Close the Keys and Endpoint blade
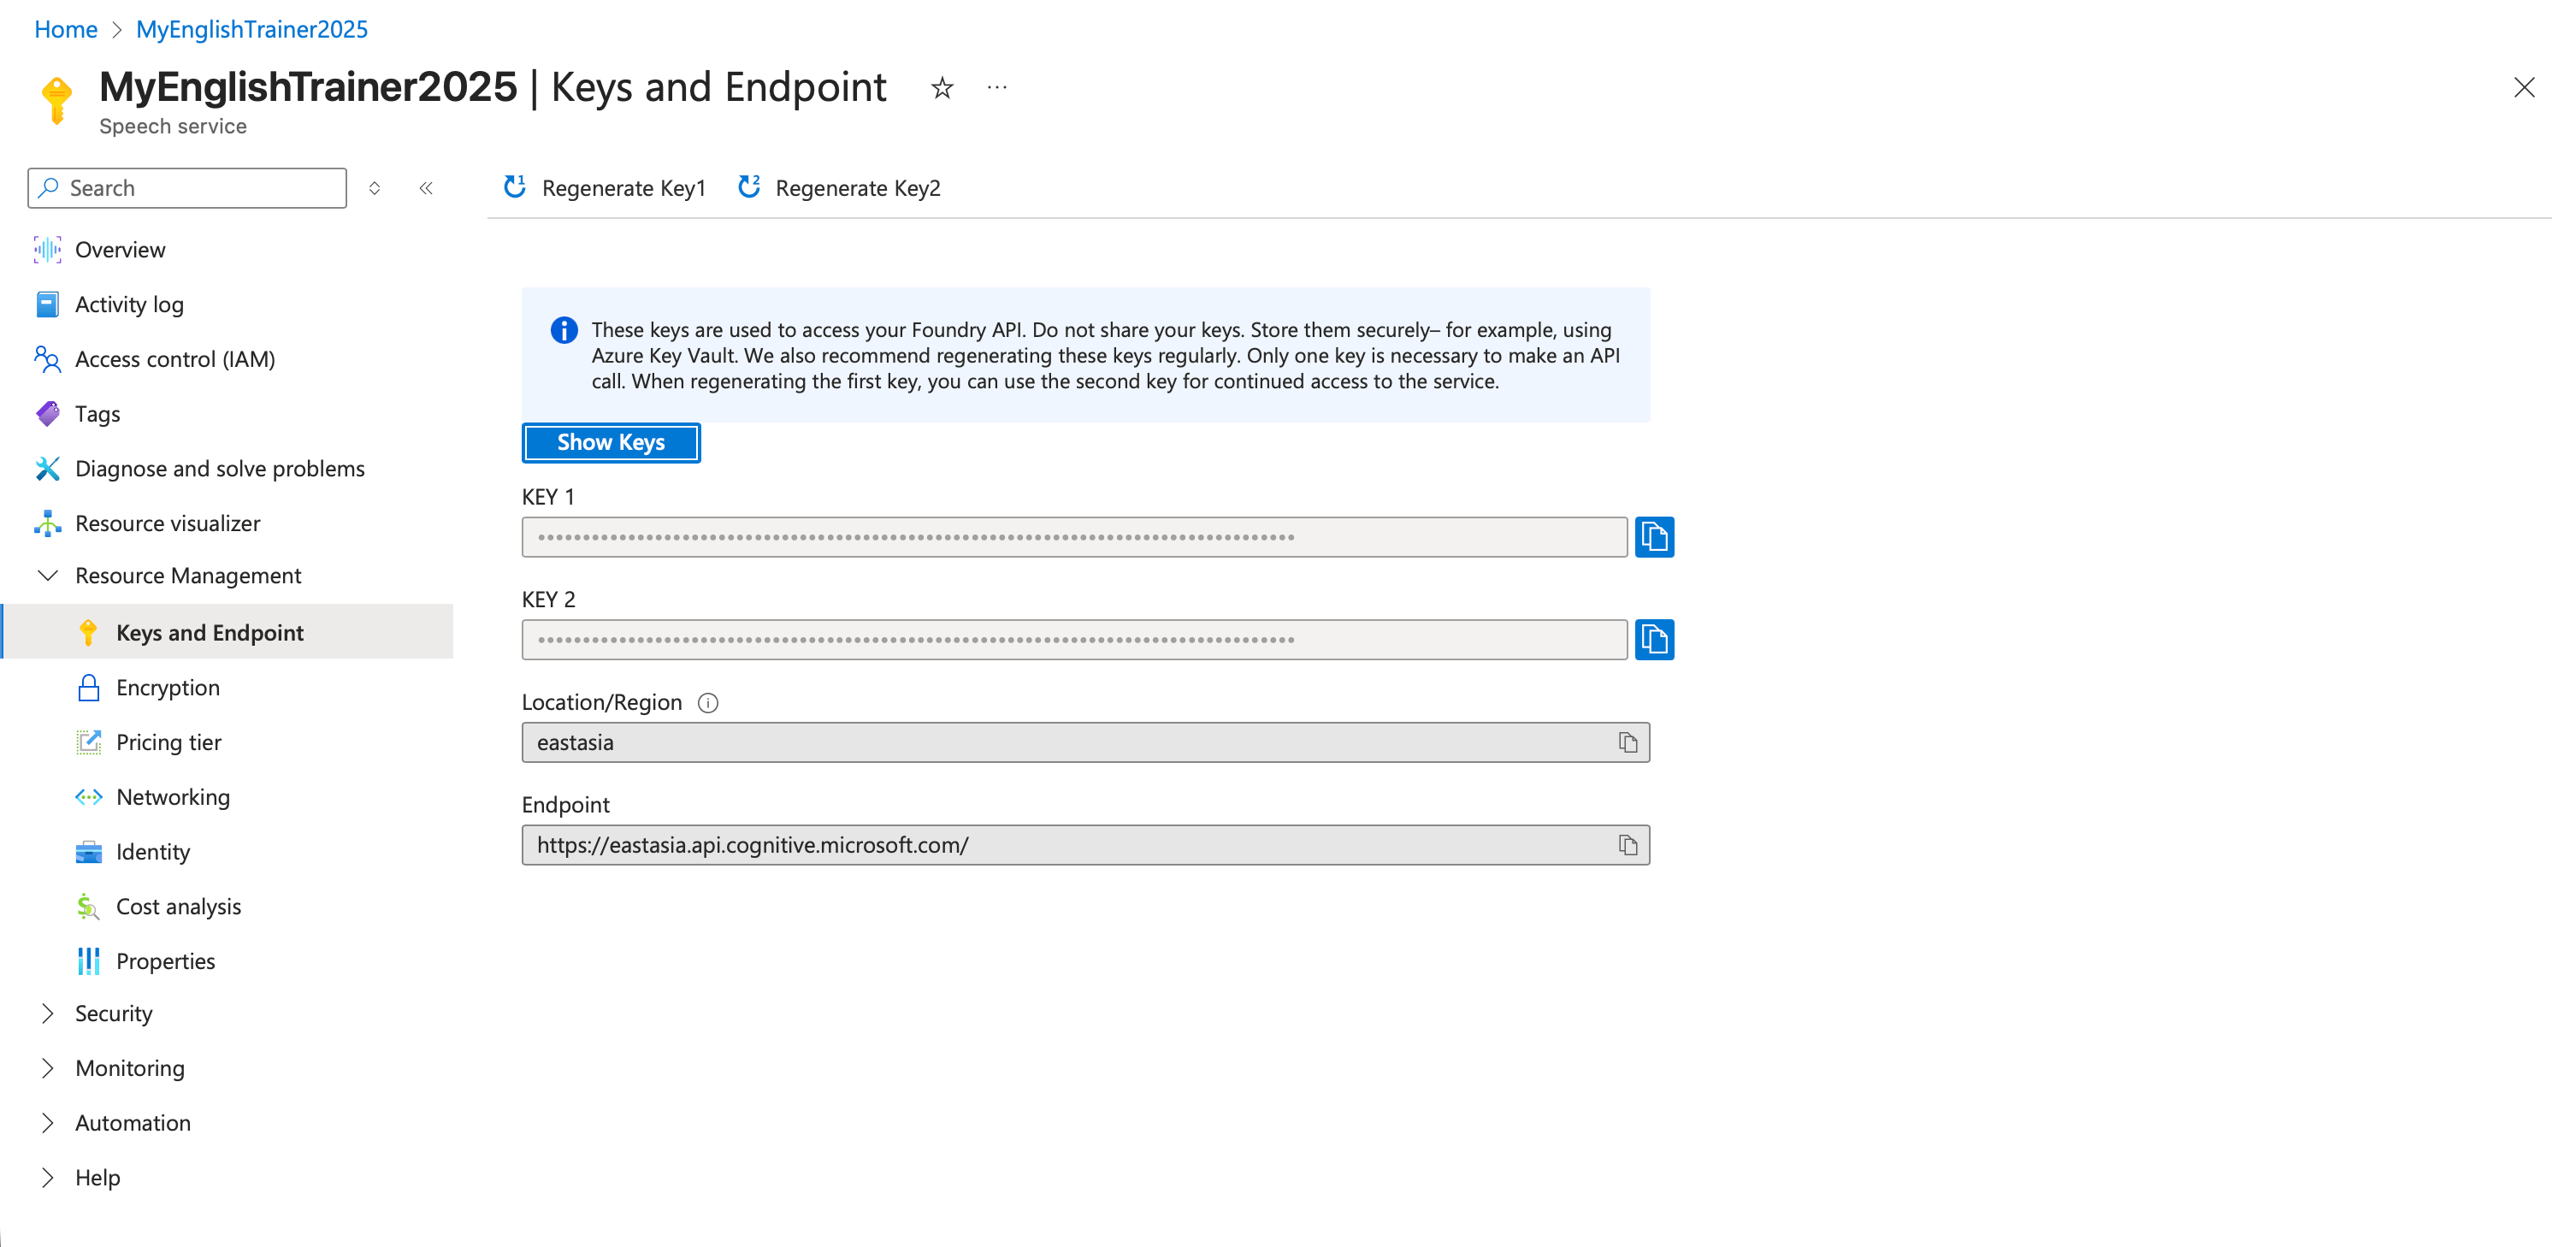This screenshot has width=2576, height=1247. [x=2523, y=88]
